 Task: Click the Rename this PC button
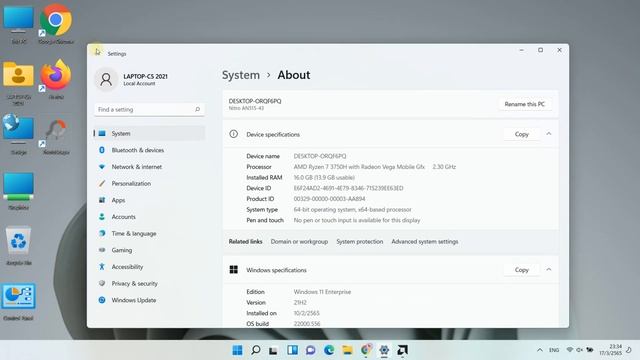pos(524,104)
